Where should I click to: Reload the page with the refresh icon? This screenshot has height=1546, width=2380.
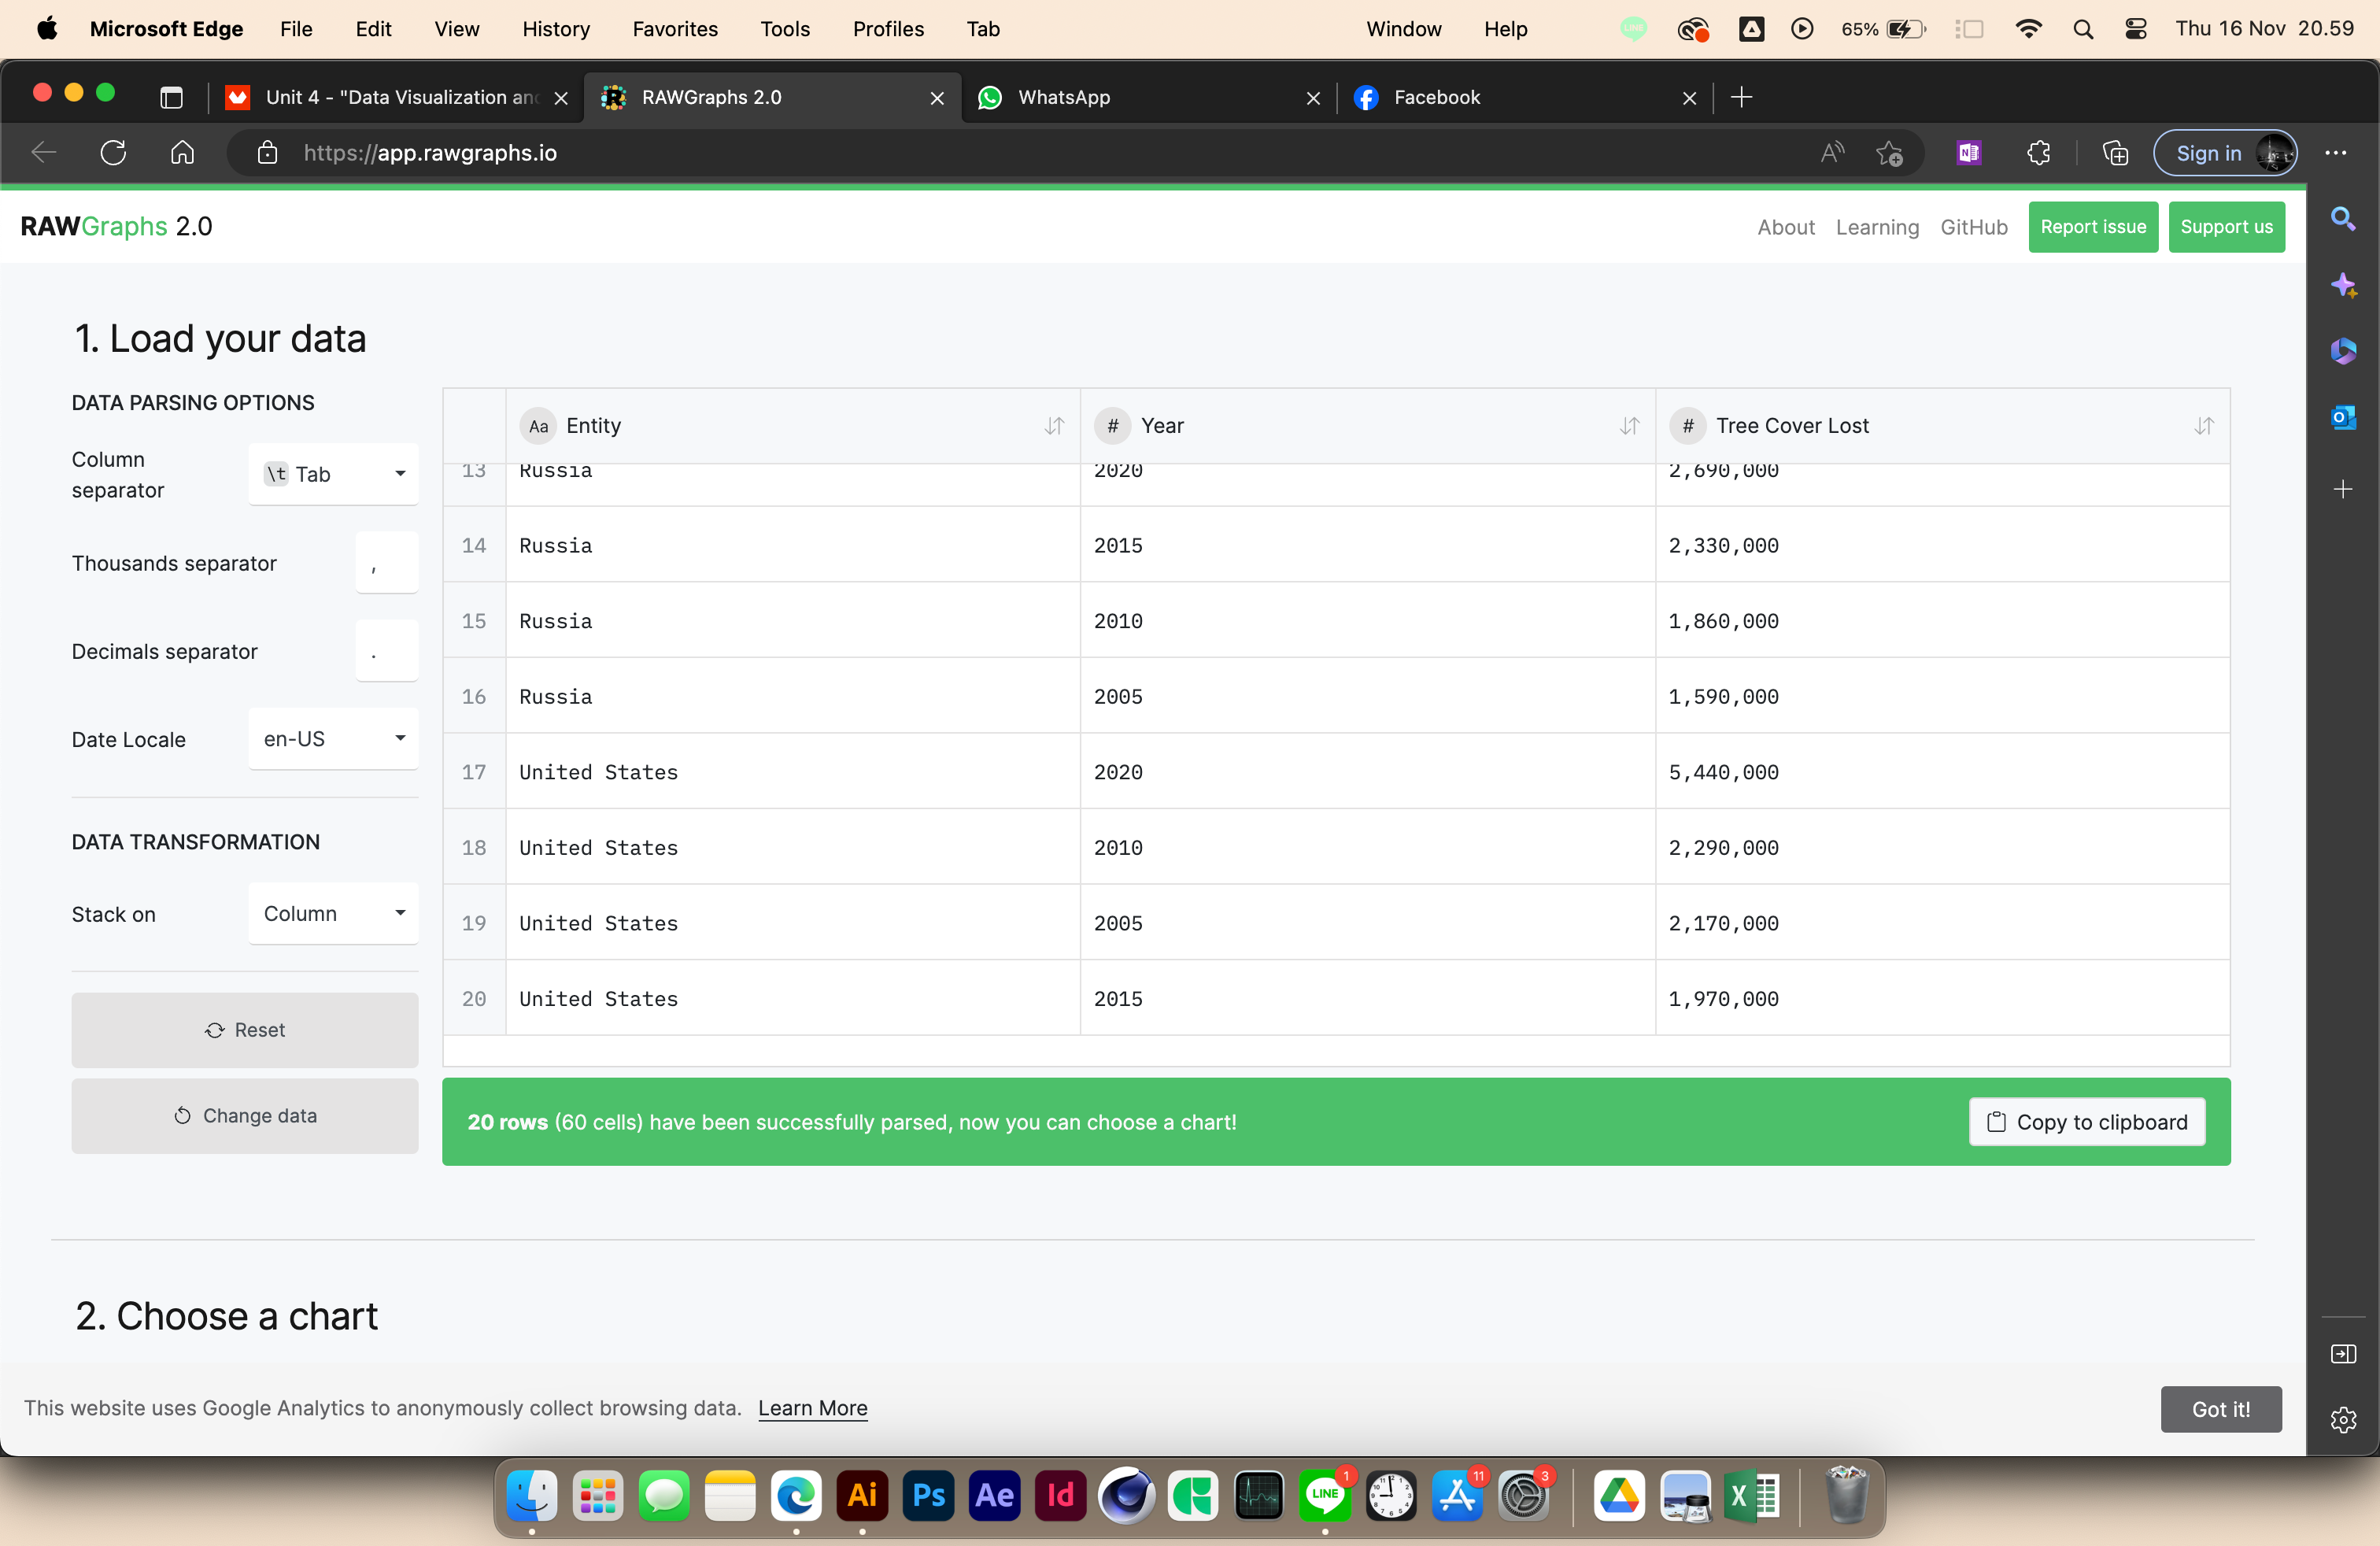tap(113, 153)
